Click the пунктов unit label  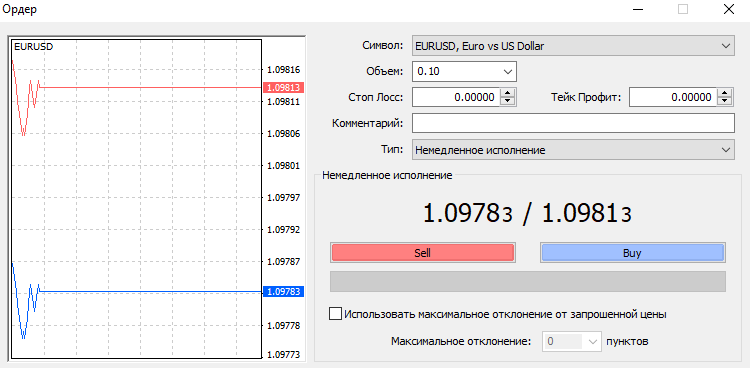click(x=627, y=342)
